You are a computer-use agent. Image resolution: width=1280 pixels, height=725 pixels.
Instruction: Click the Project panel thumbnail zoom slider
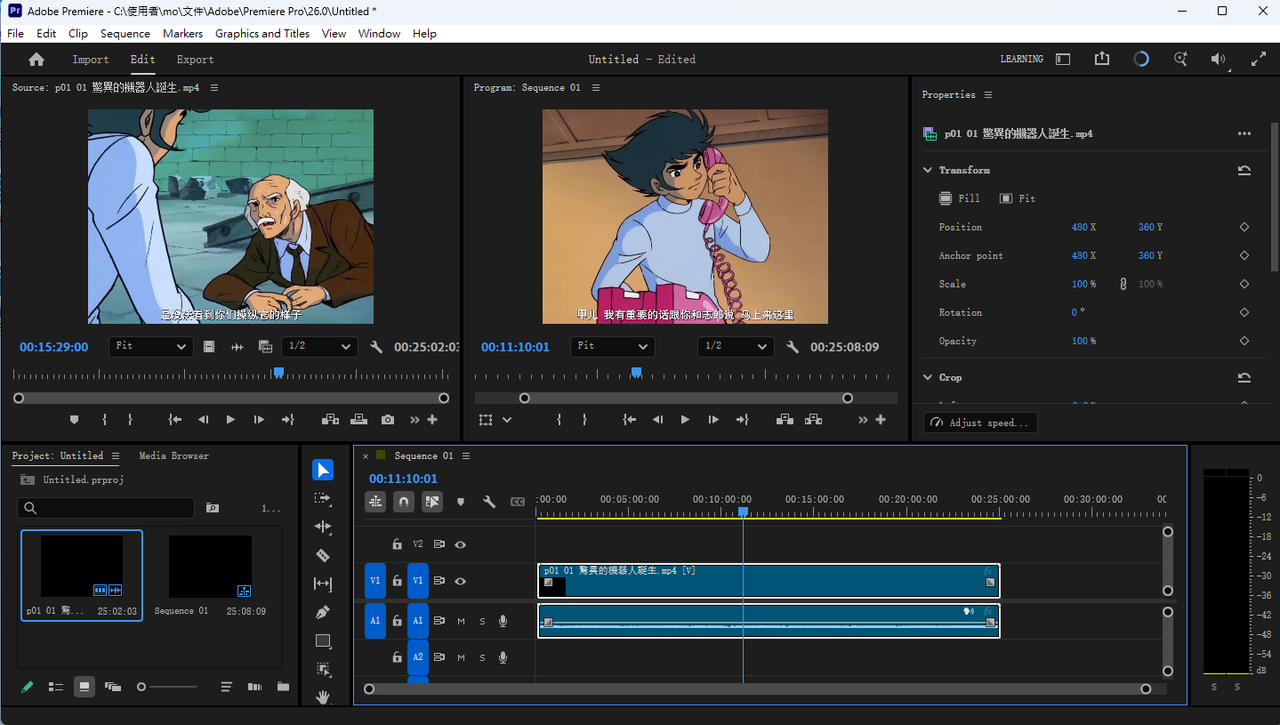tap(168, 687)
